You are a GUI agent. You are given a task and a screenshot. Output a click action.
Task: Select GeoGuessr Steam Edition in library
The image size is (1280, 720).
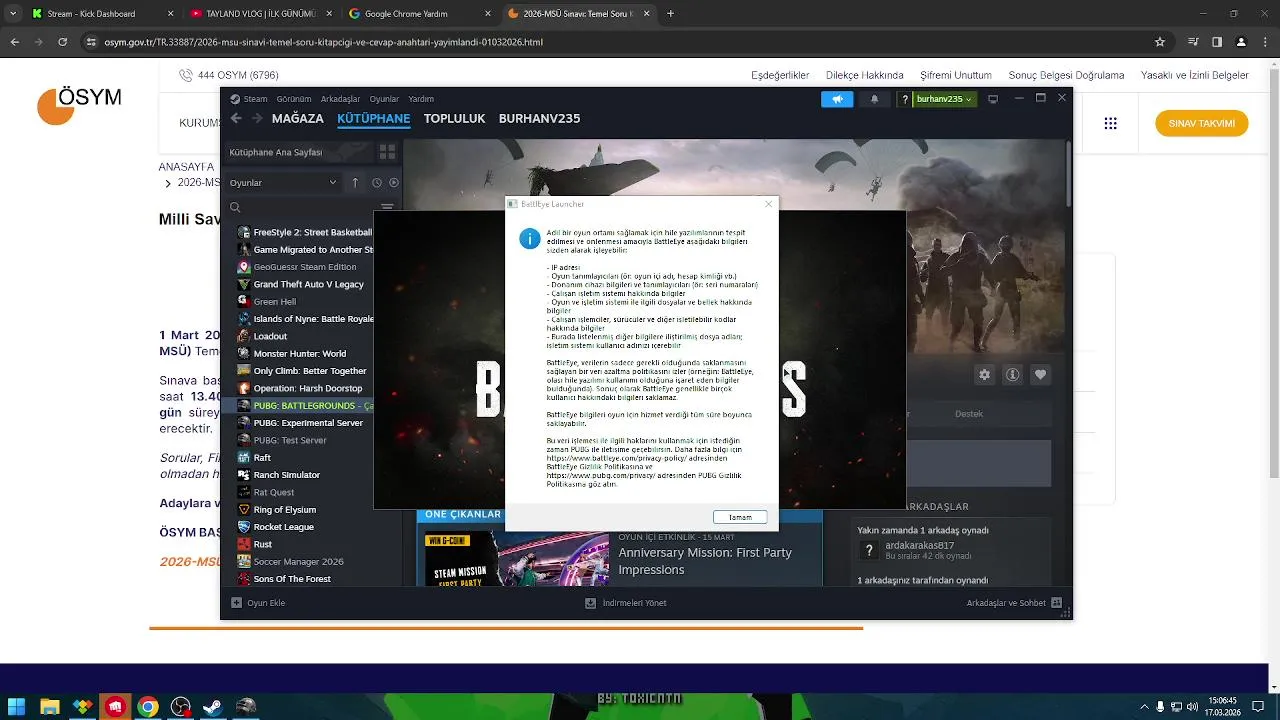pos(305,267)
